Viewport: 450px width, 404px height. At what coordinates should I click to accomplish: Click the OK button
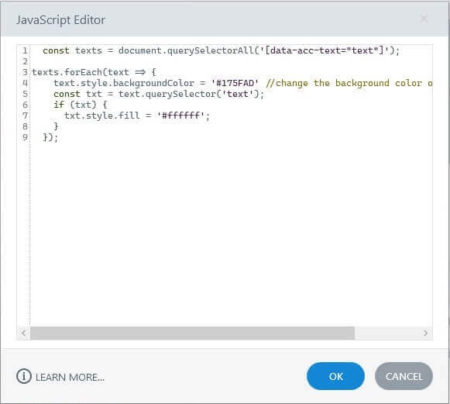[336, 376]
